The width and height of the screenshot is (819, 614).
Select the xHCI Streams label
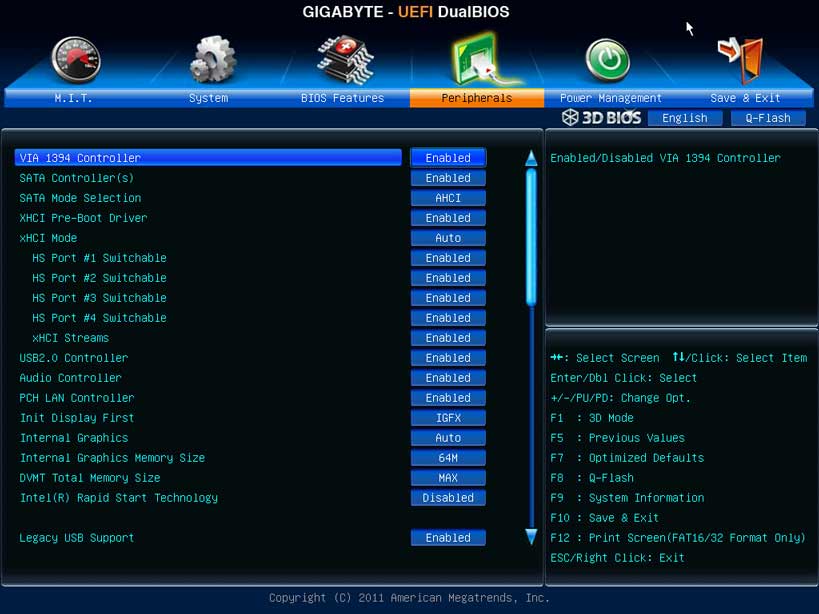point(71,338)
